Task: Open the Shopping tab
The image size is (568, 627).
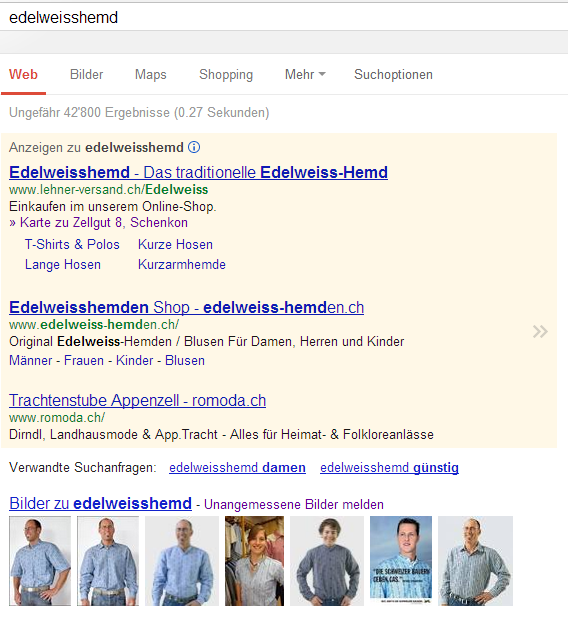Action: pyautogui.click(x=226, y=74)
